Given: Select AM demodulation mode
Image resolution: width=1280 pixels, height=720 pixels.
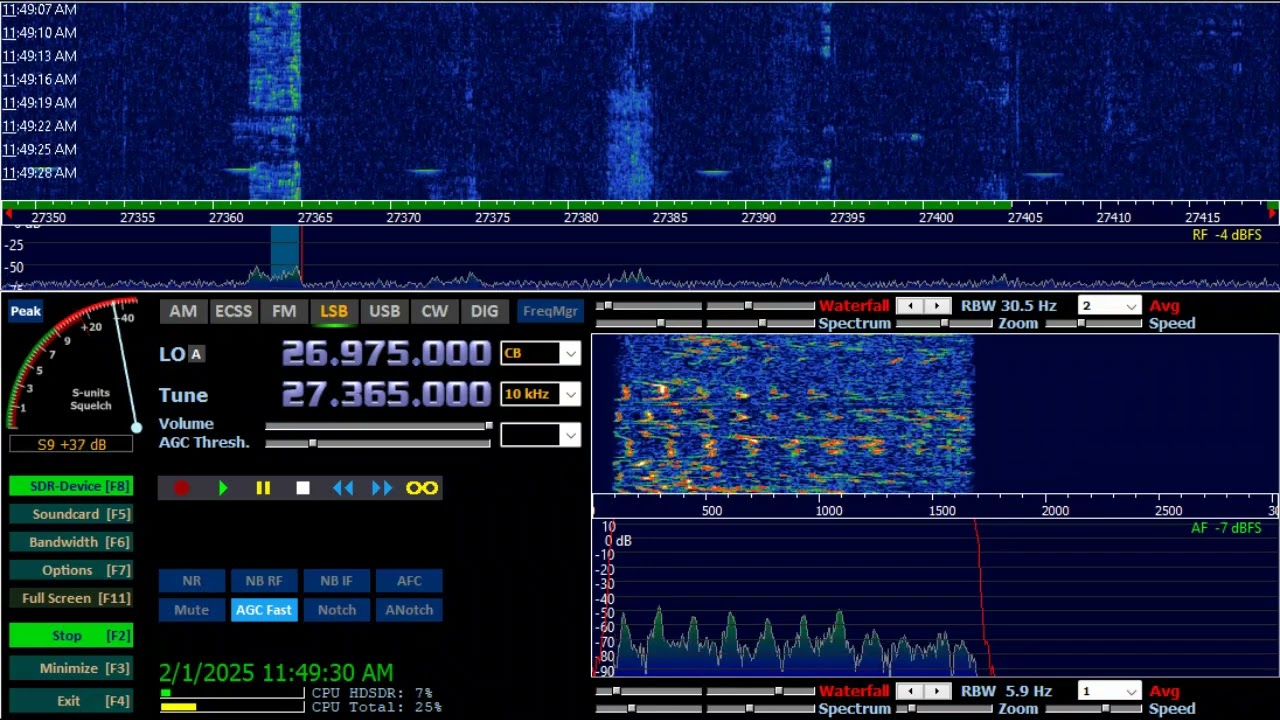Looking at the screenshot, I should click(x=183, y=311).
